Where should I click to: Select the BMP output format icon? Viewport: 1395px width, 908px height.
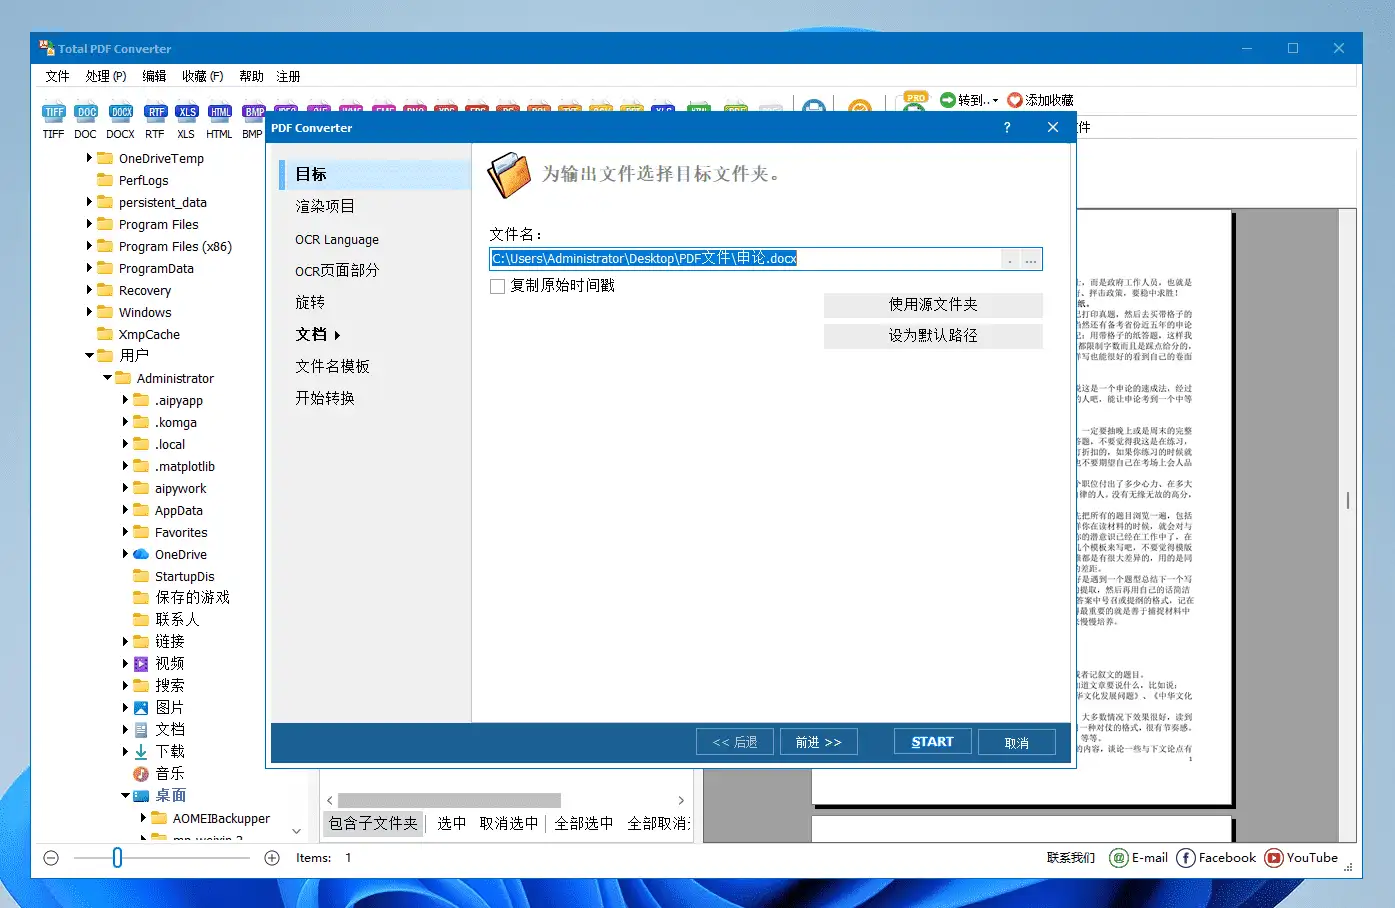click(254, 112)
